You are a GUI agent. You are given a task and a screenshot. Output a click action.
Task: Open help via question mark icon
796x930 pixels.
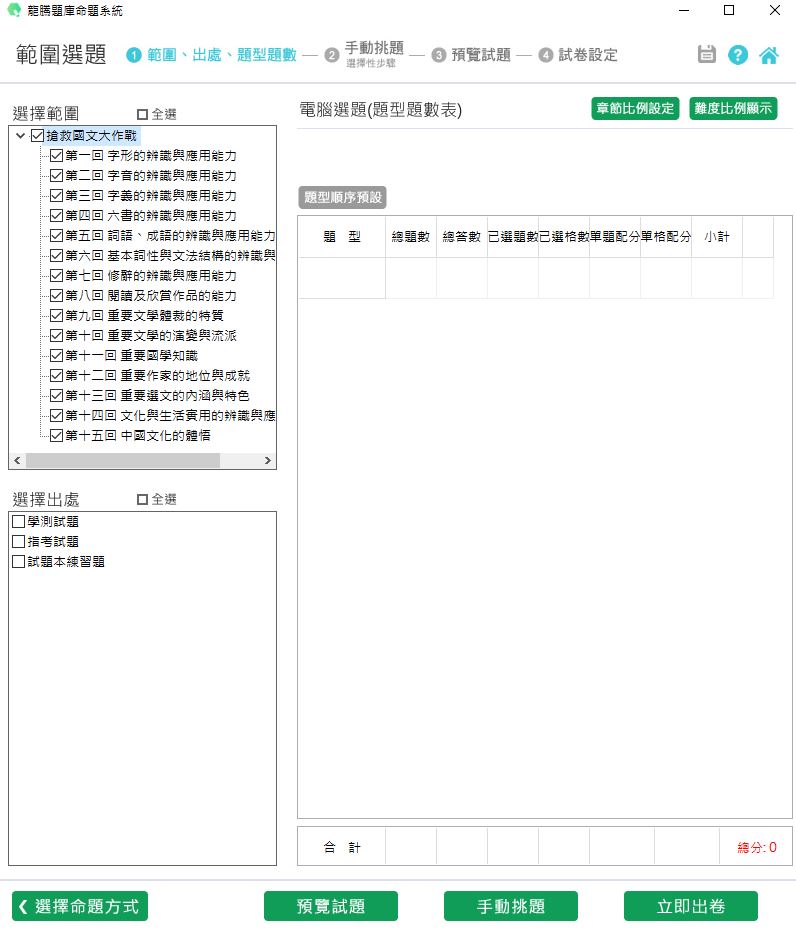click(738, 55)
